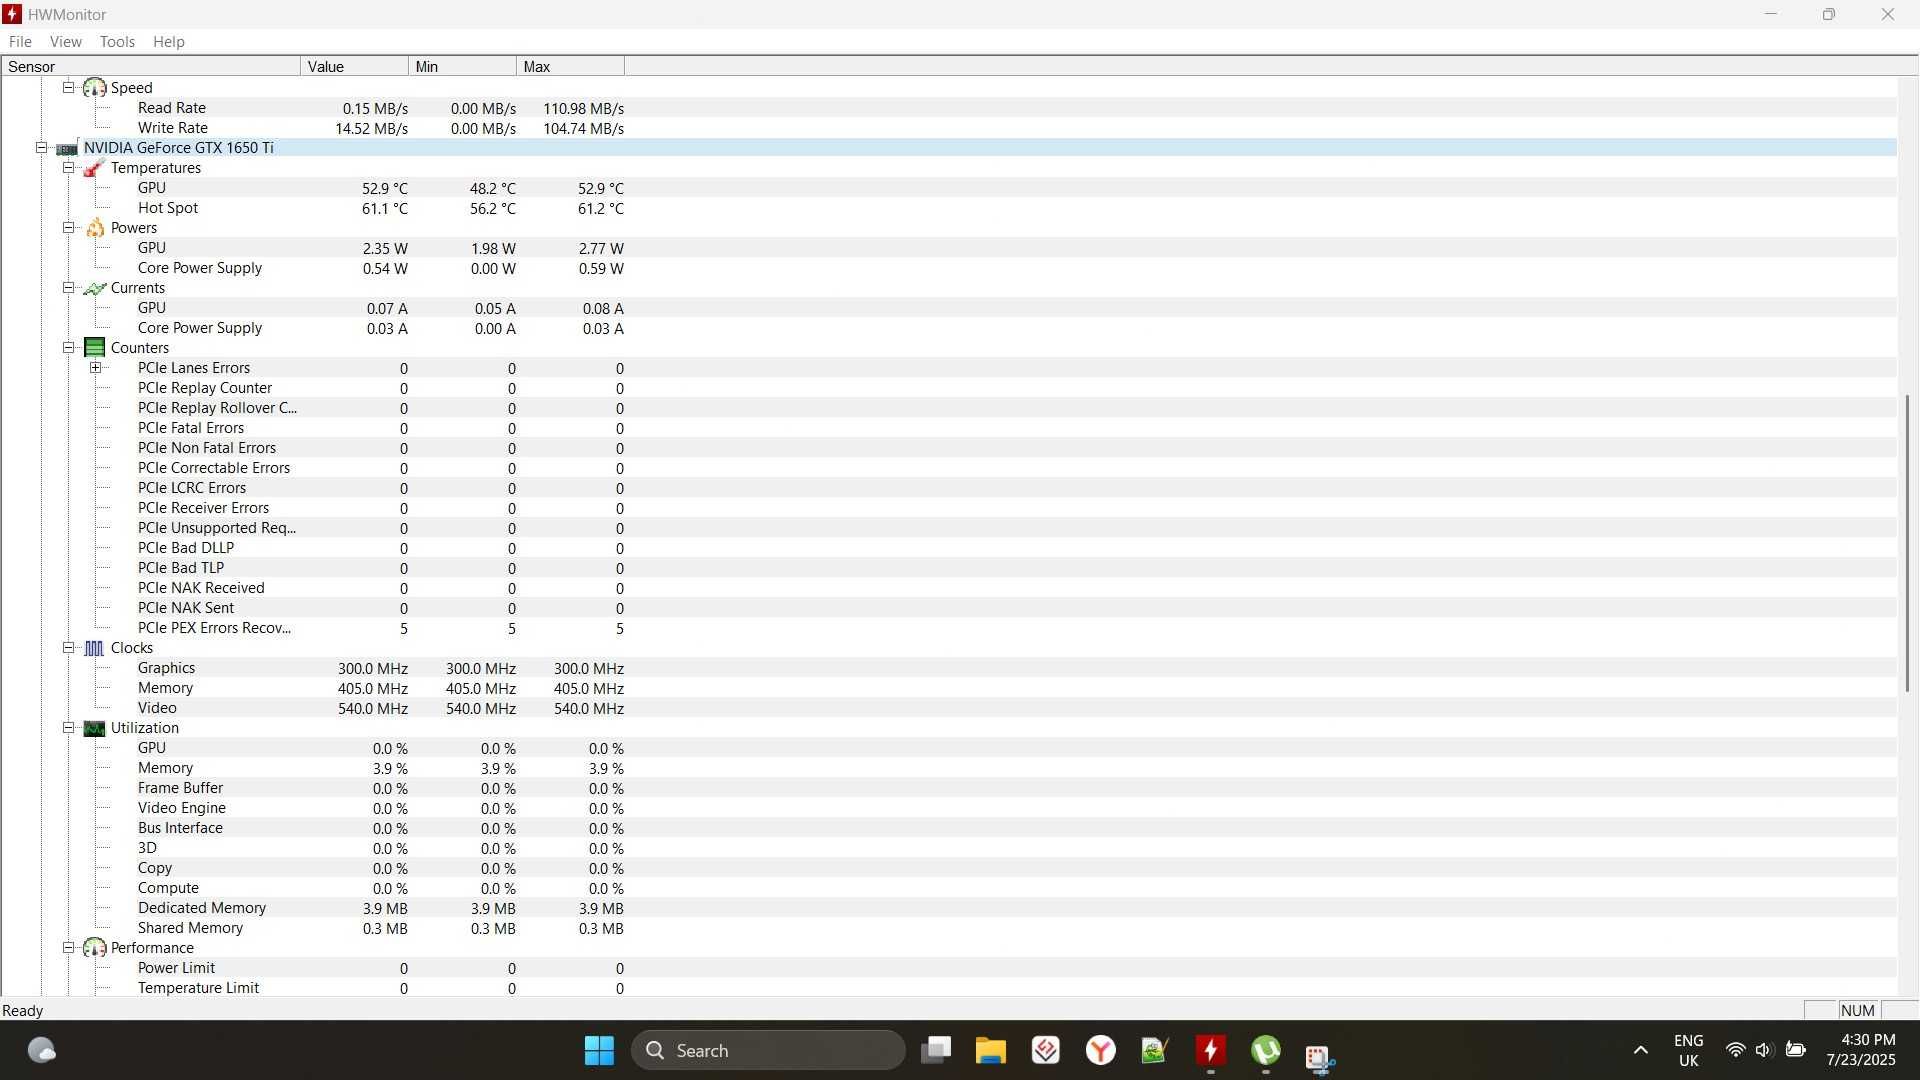The image size is (1920, 1080).
Task: Collapse the Speed section
Action: [x=69, y=88]
